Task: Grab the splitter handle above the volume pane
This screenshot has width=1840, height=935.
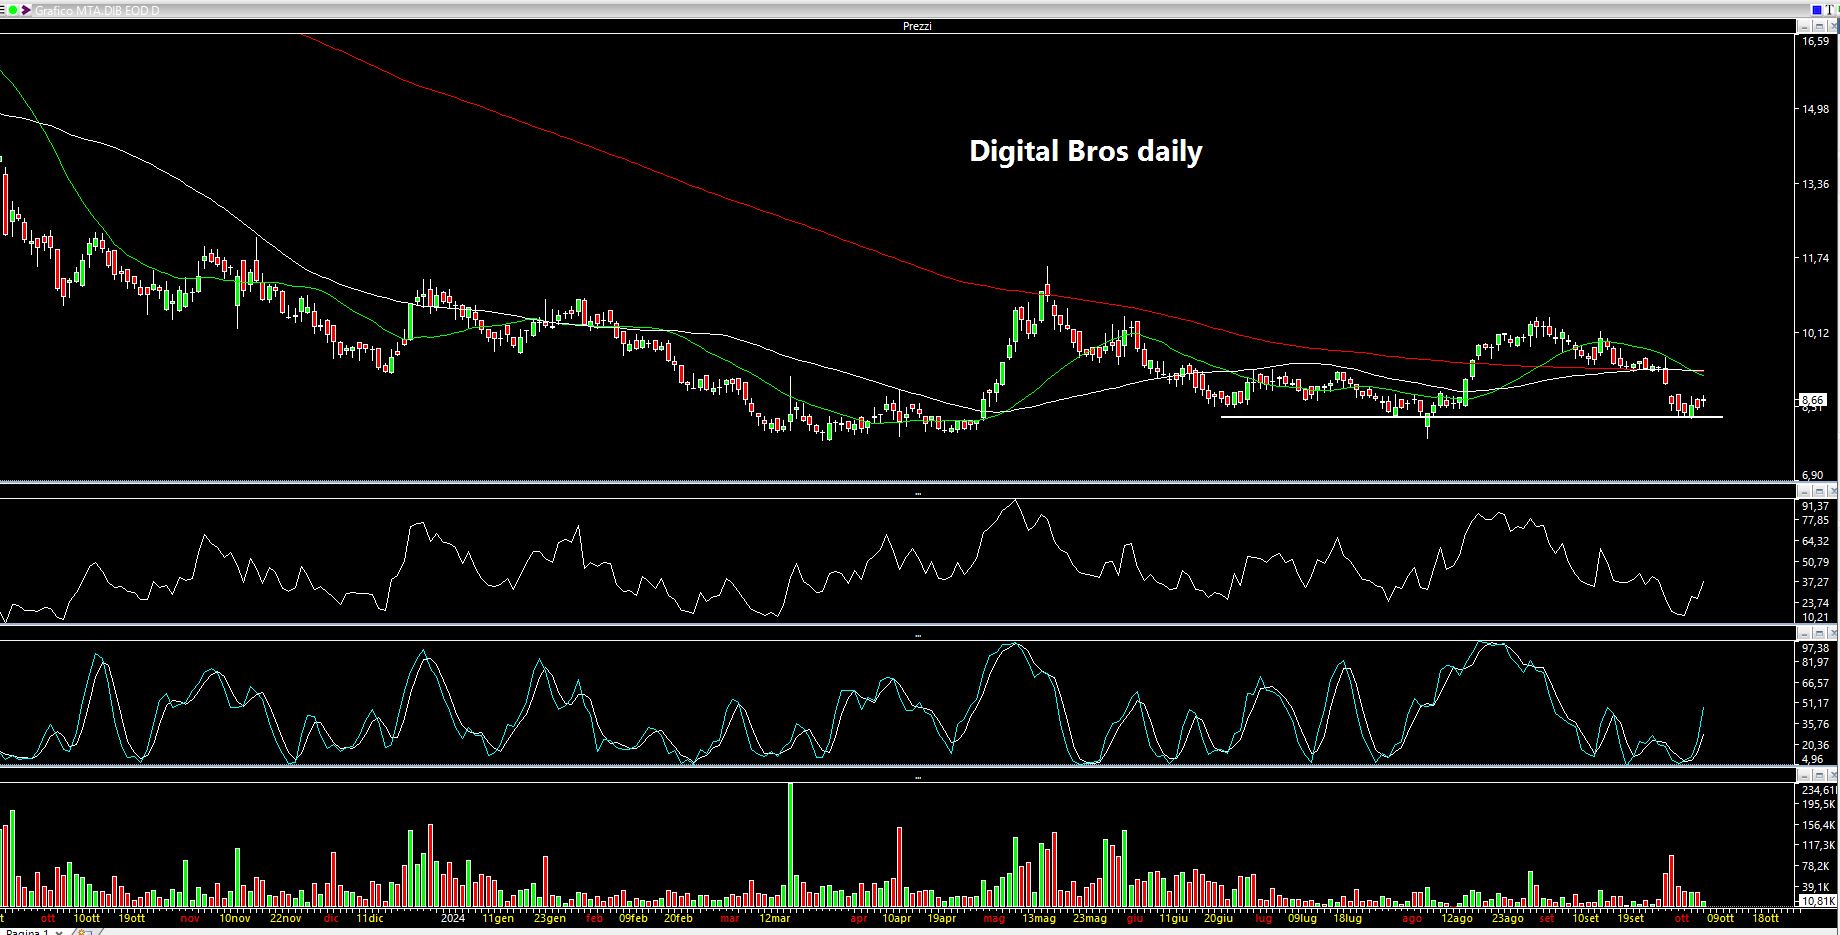Action: pyautogui.click(x=918, y=777)
